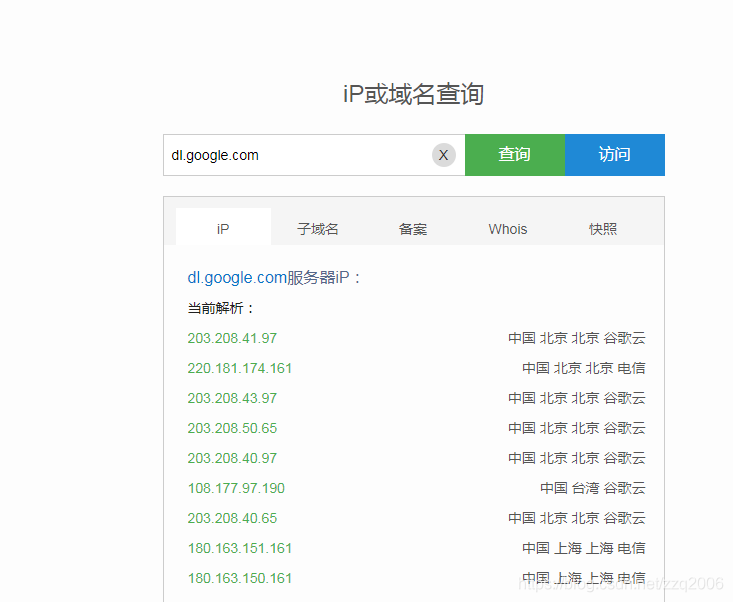This screenshot has height=602, width=733.
Task: Click IP link 203.208.43.97
Action: coord(232,398)
